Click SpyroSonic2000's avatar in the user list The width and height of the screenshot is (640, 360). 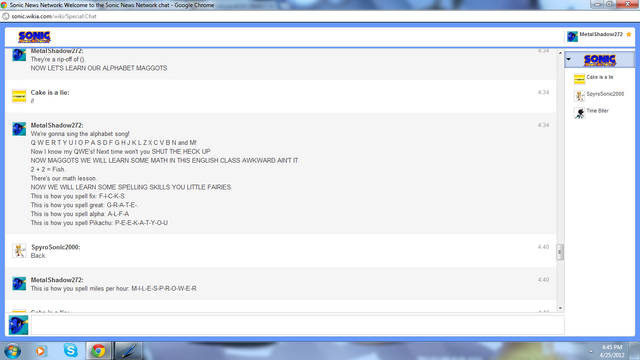(579, 96)
